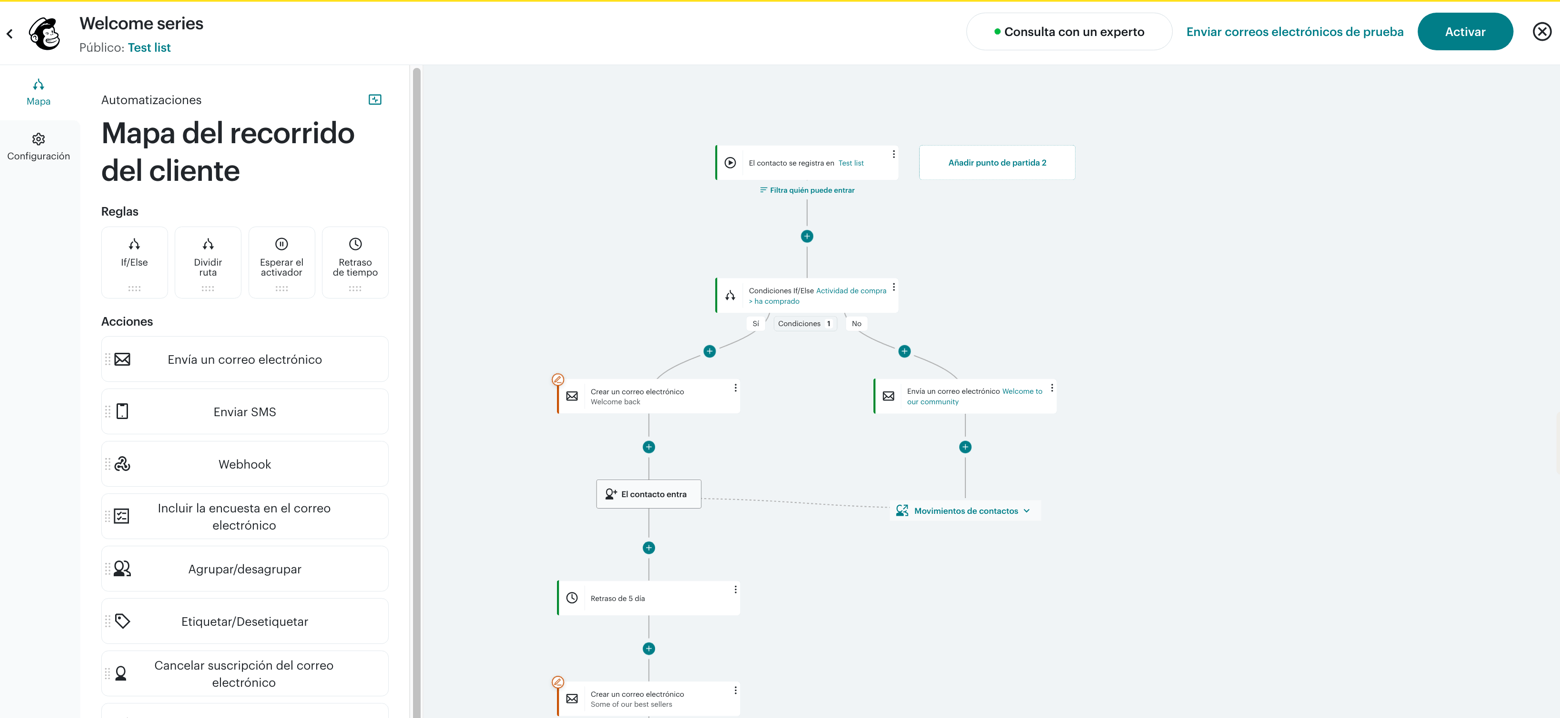The height and width of the screenshot is (718, 1560).
Task: Select the Dividir ruta rule tile
Action: (208, 262)
